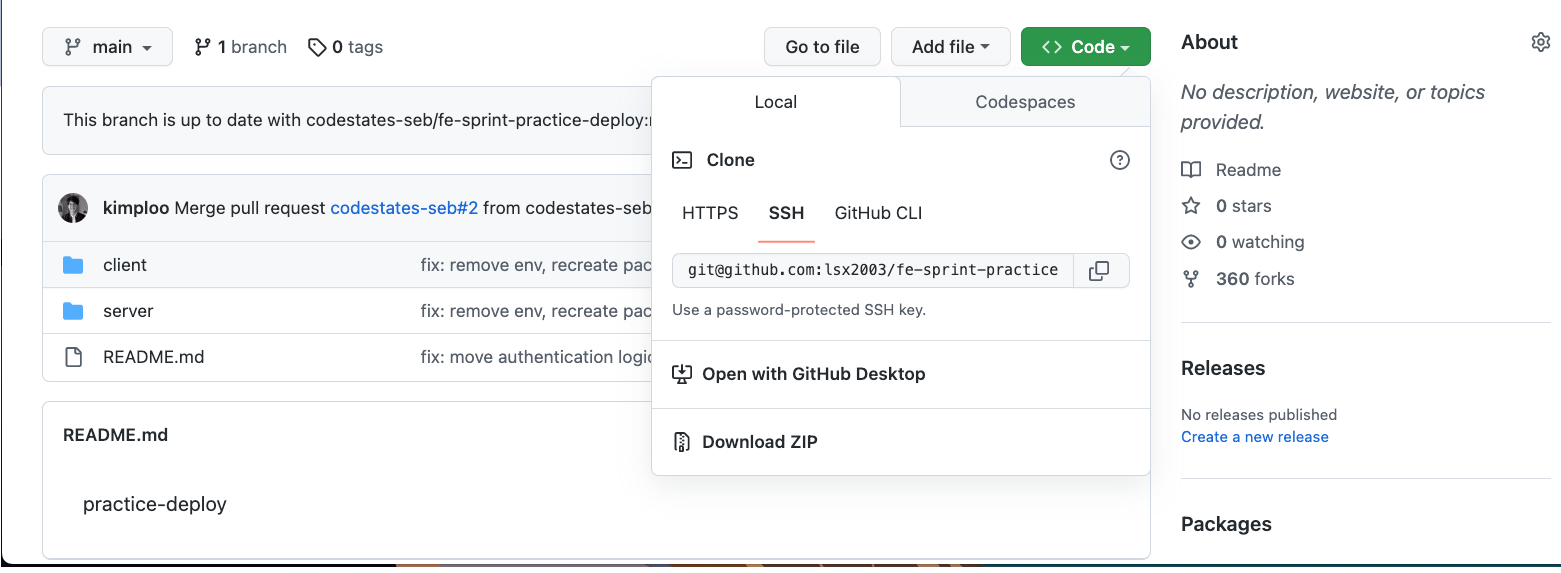Open the server folder
This screenshot has height=573, width=1561.
(x=128, y=311)
